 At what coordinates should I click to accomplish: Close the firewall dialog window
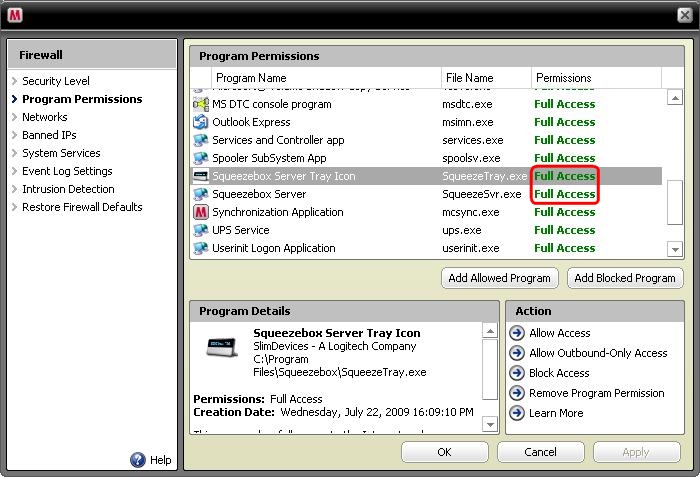click(x=684, y=15)
